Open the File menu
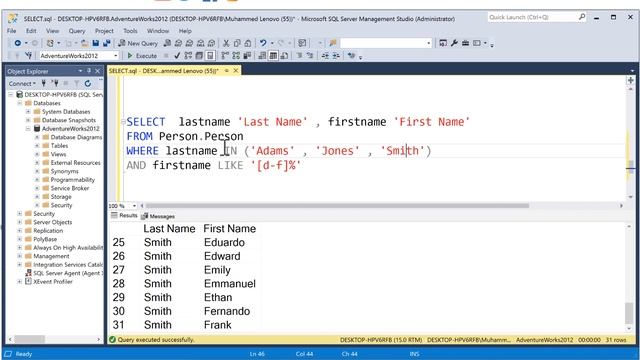Image resolution: width=640 pixels, height=360 pixels. (11, 31)
